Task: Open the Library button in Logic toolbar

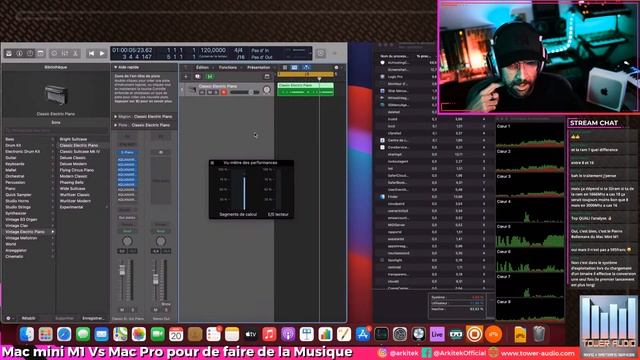Action: [x=9, y=53]
